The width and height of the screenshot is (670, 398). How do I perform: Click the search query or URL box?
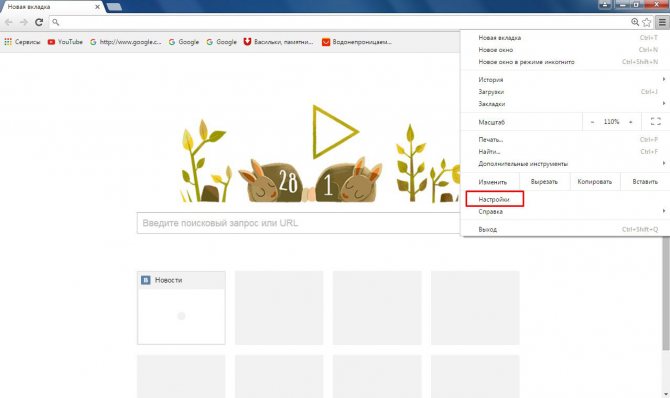(298, 223)
